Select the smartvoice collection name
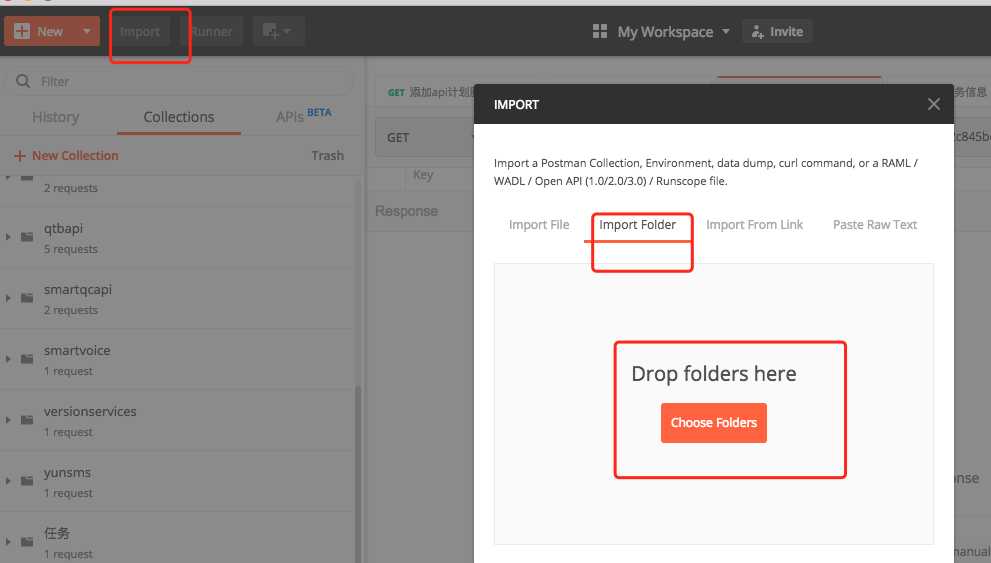This screenshot has width=991, height=563. click(x=77, y=350)
